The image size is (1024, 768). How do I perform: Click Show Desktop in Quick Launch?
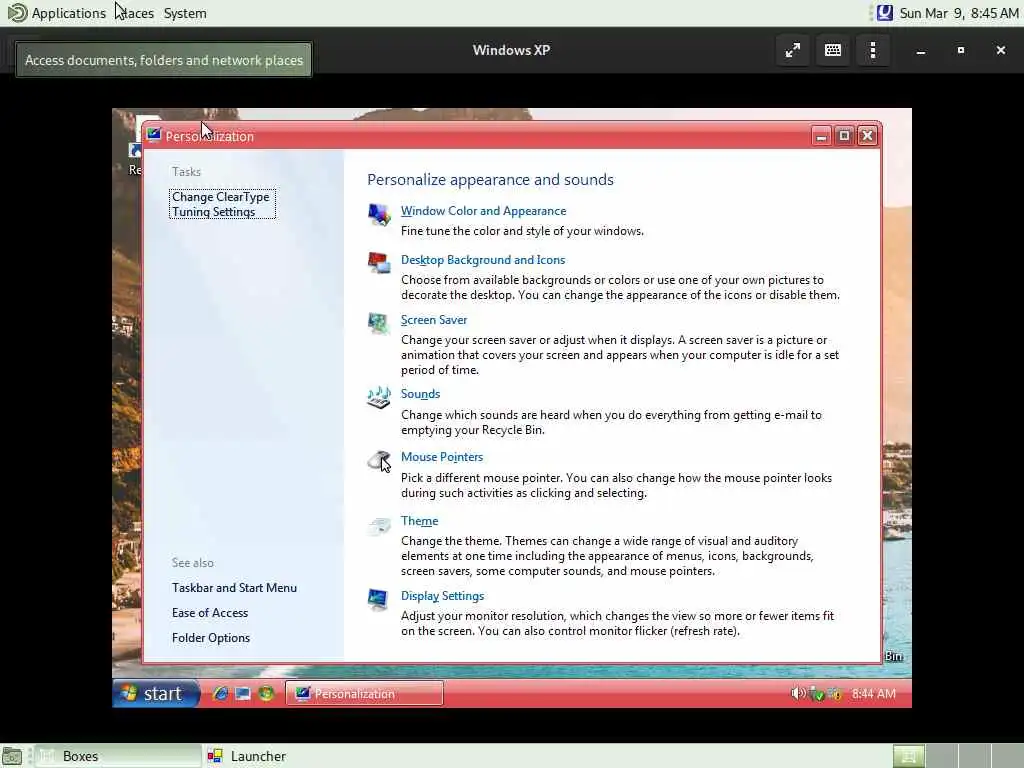(243, 694)
